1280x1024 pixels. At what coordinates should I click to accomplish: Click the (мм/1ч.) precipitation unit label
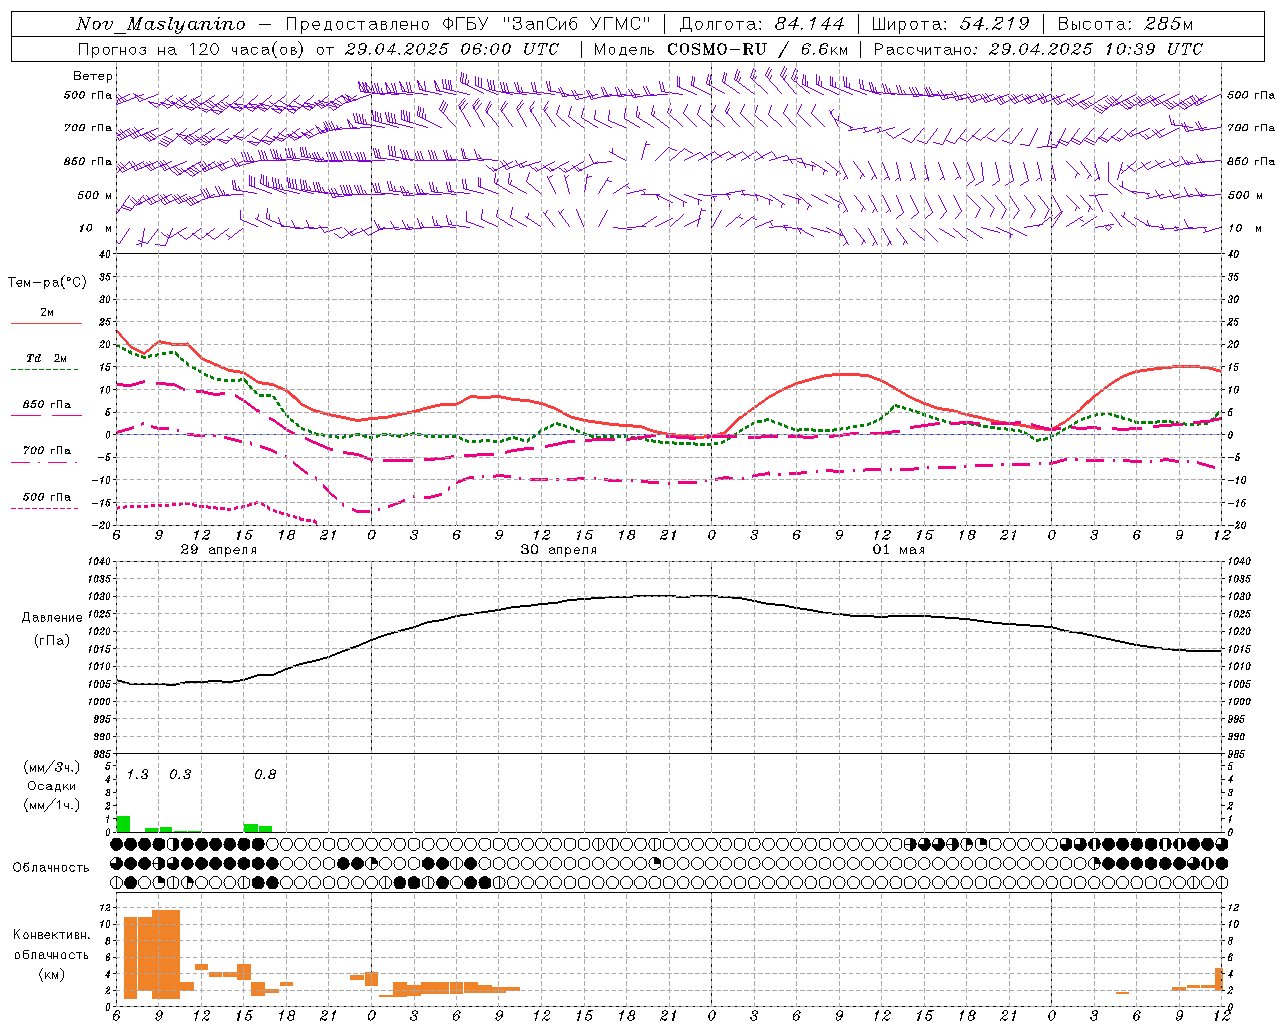[50, 805]
